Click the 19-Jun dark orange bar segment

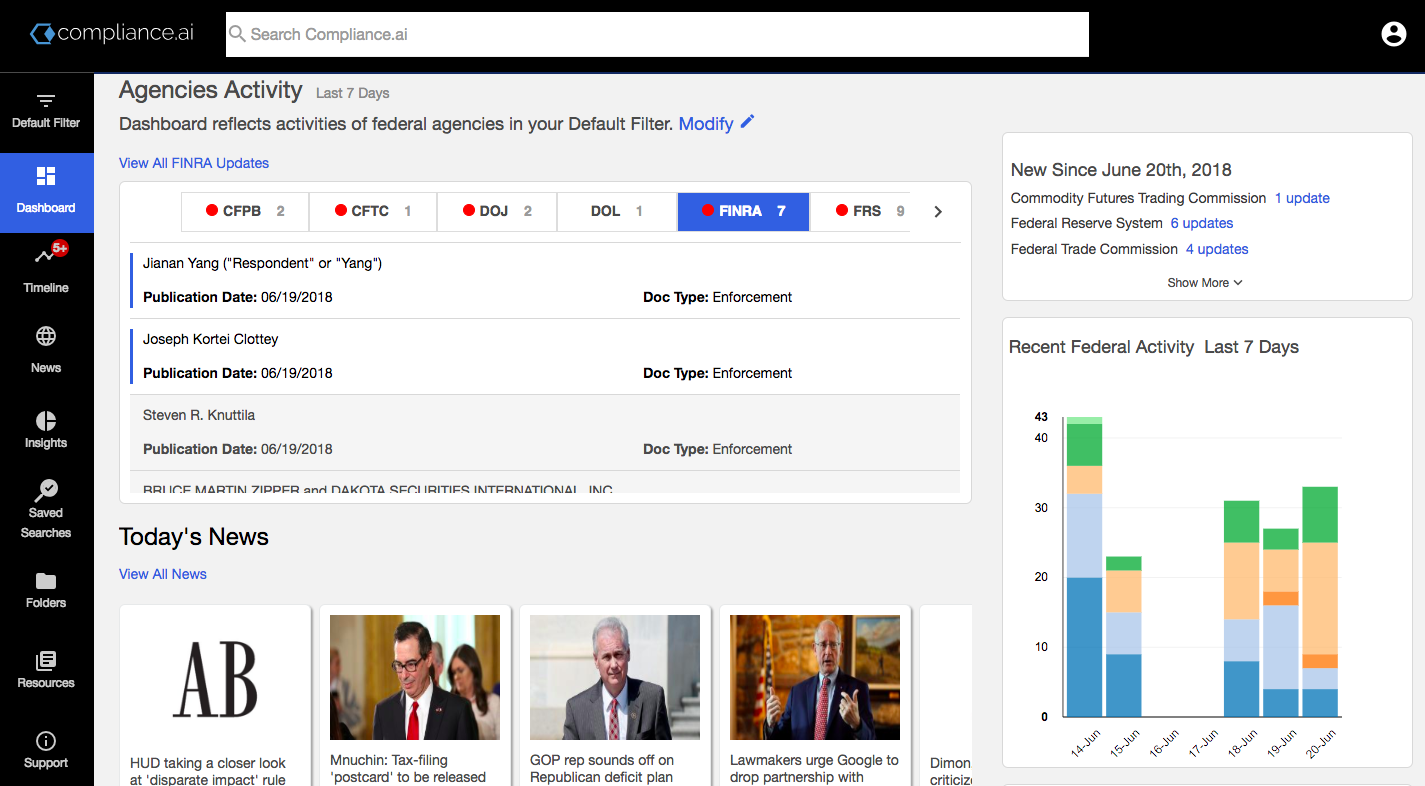[x=1281, y=598]
